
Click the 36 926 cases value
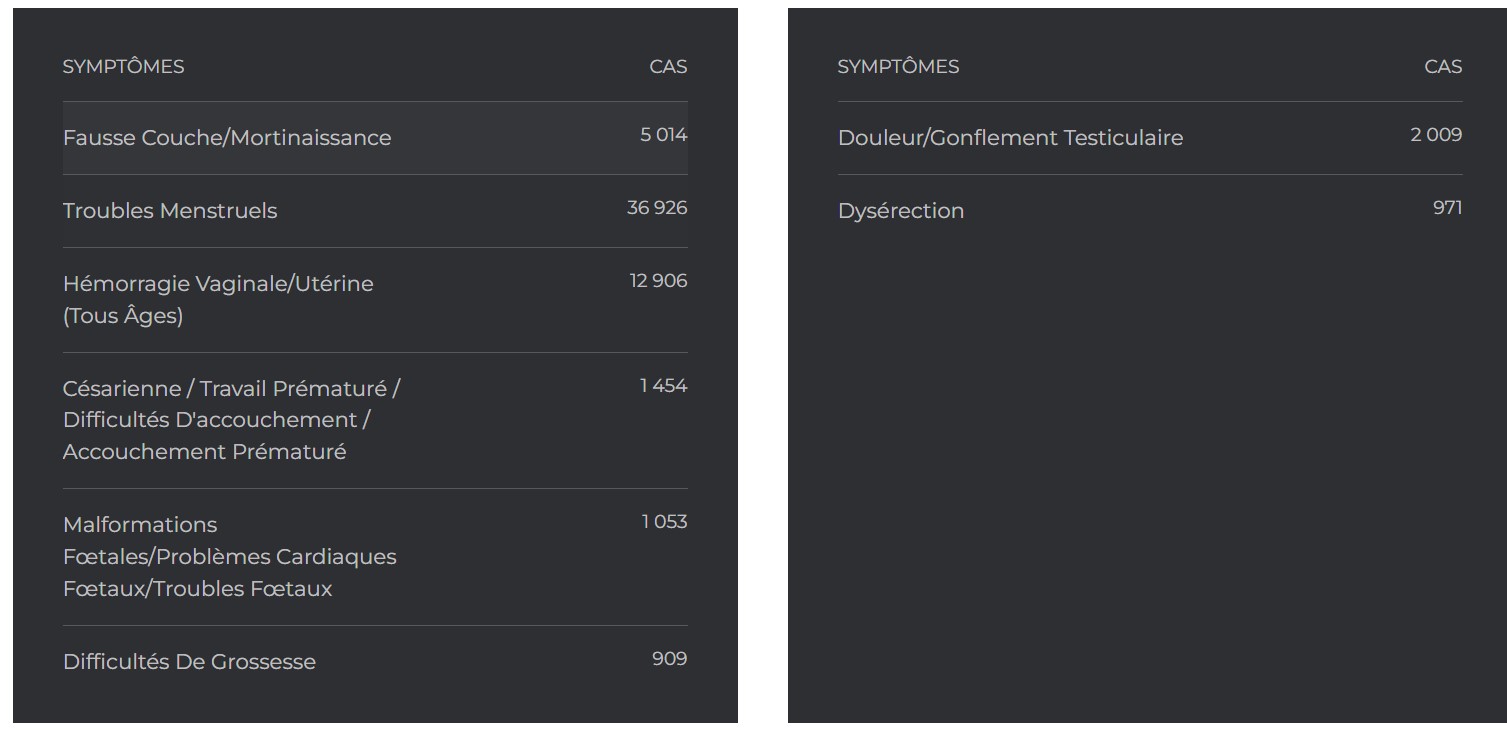coord(657,208)
